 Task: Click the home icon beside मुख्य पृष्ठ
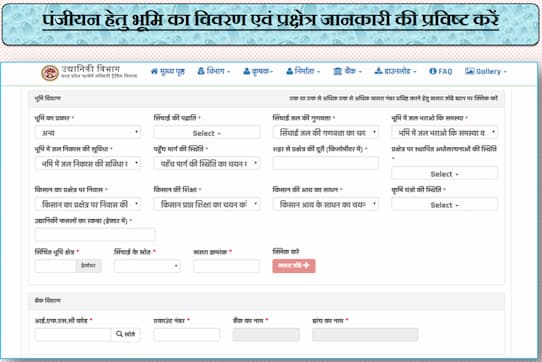tap(154, 71)
